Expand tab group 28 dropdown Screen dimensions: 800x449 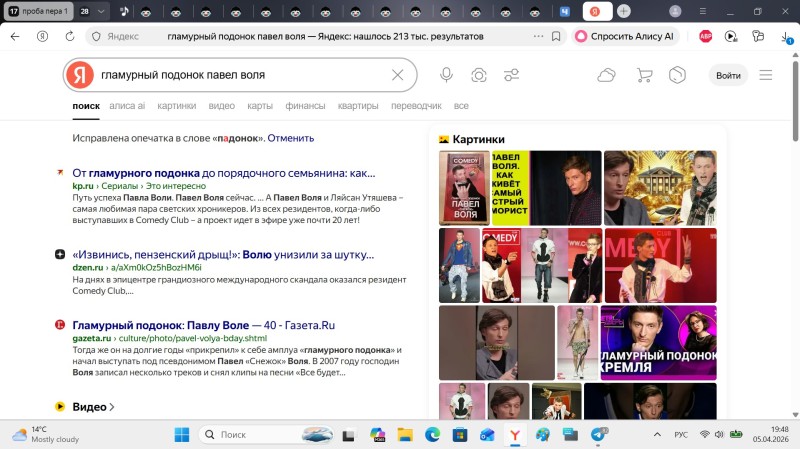(x=101, y=11)
